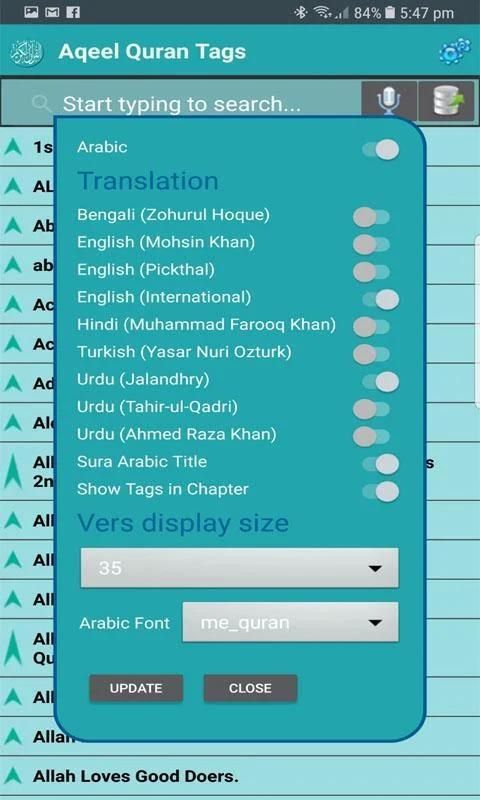Enable Hindi (Muhammad Farooq Khan) translation
The width and height of the screenshot is (480, 800).
tap(371, 327)
